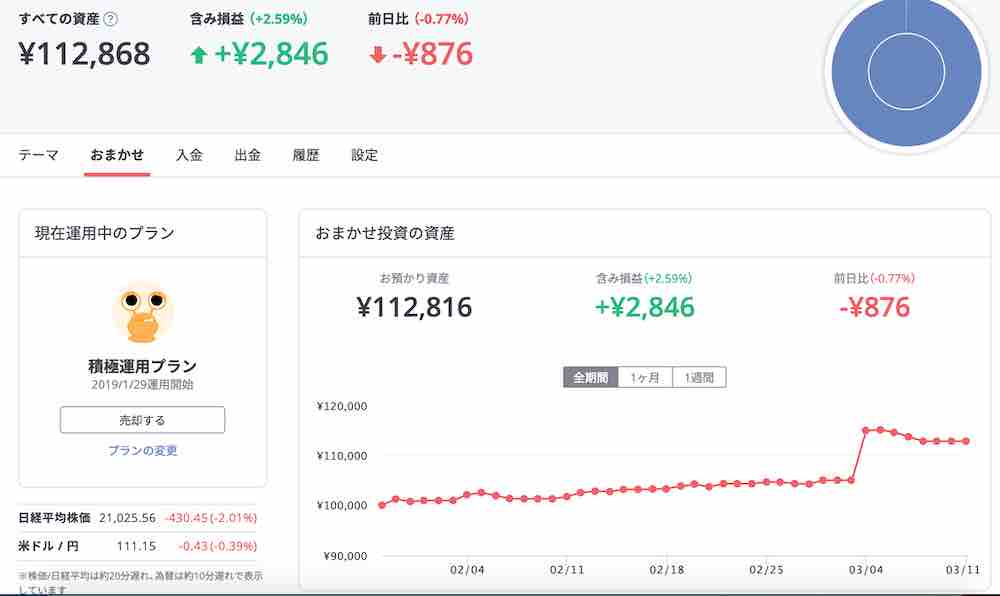
Task: Click the red down arrow next to -¥876
Action: (x=378, y=55)
